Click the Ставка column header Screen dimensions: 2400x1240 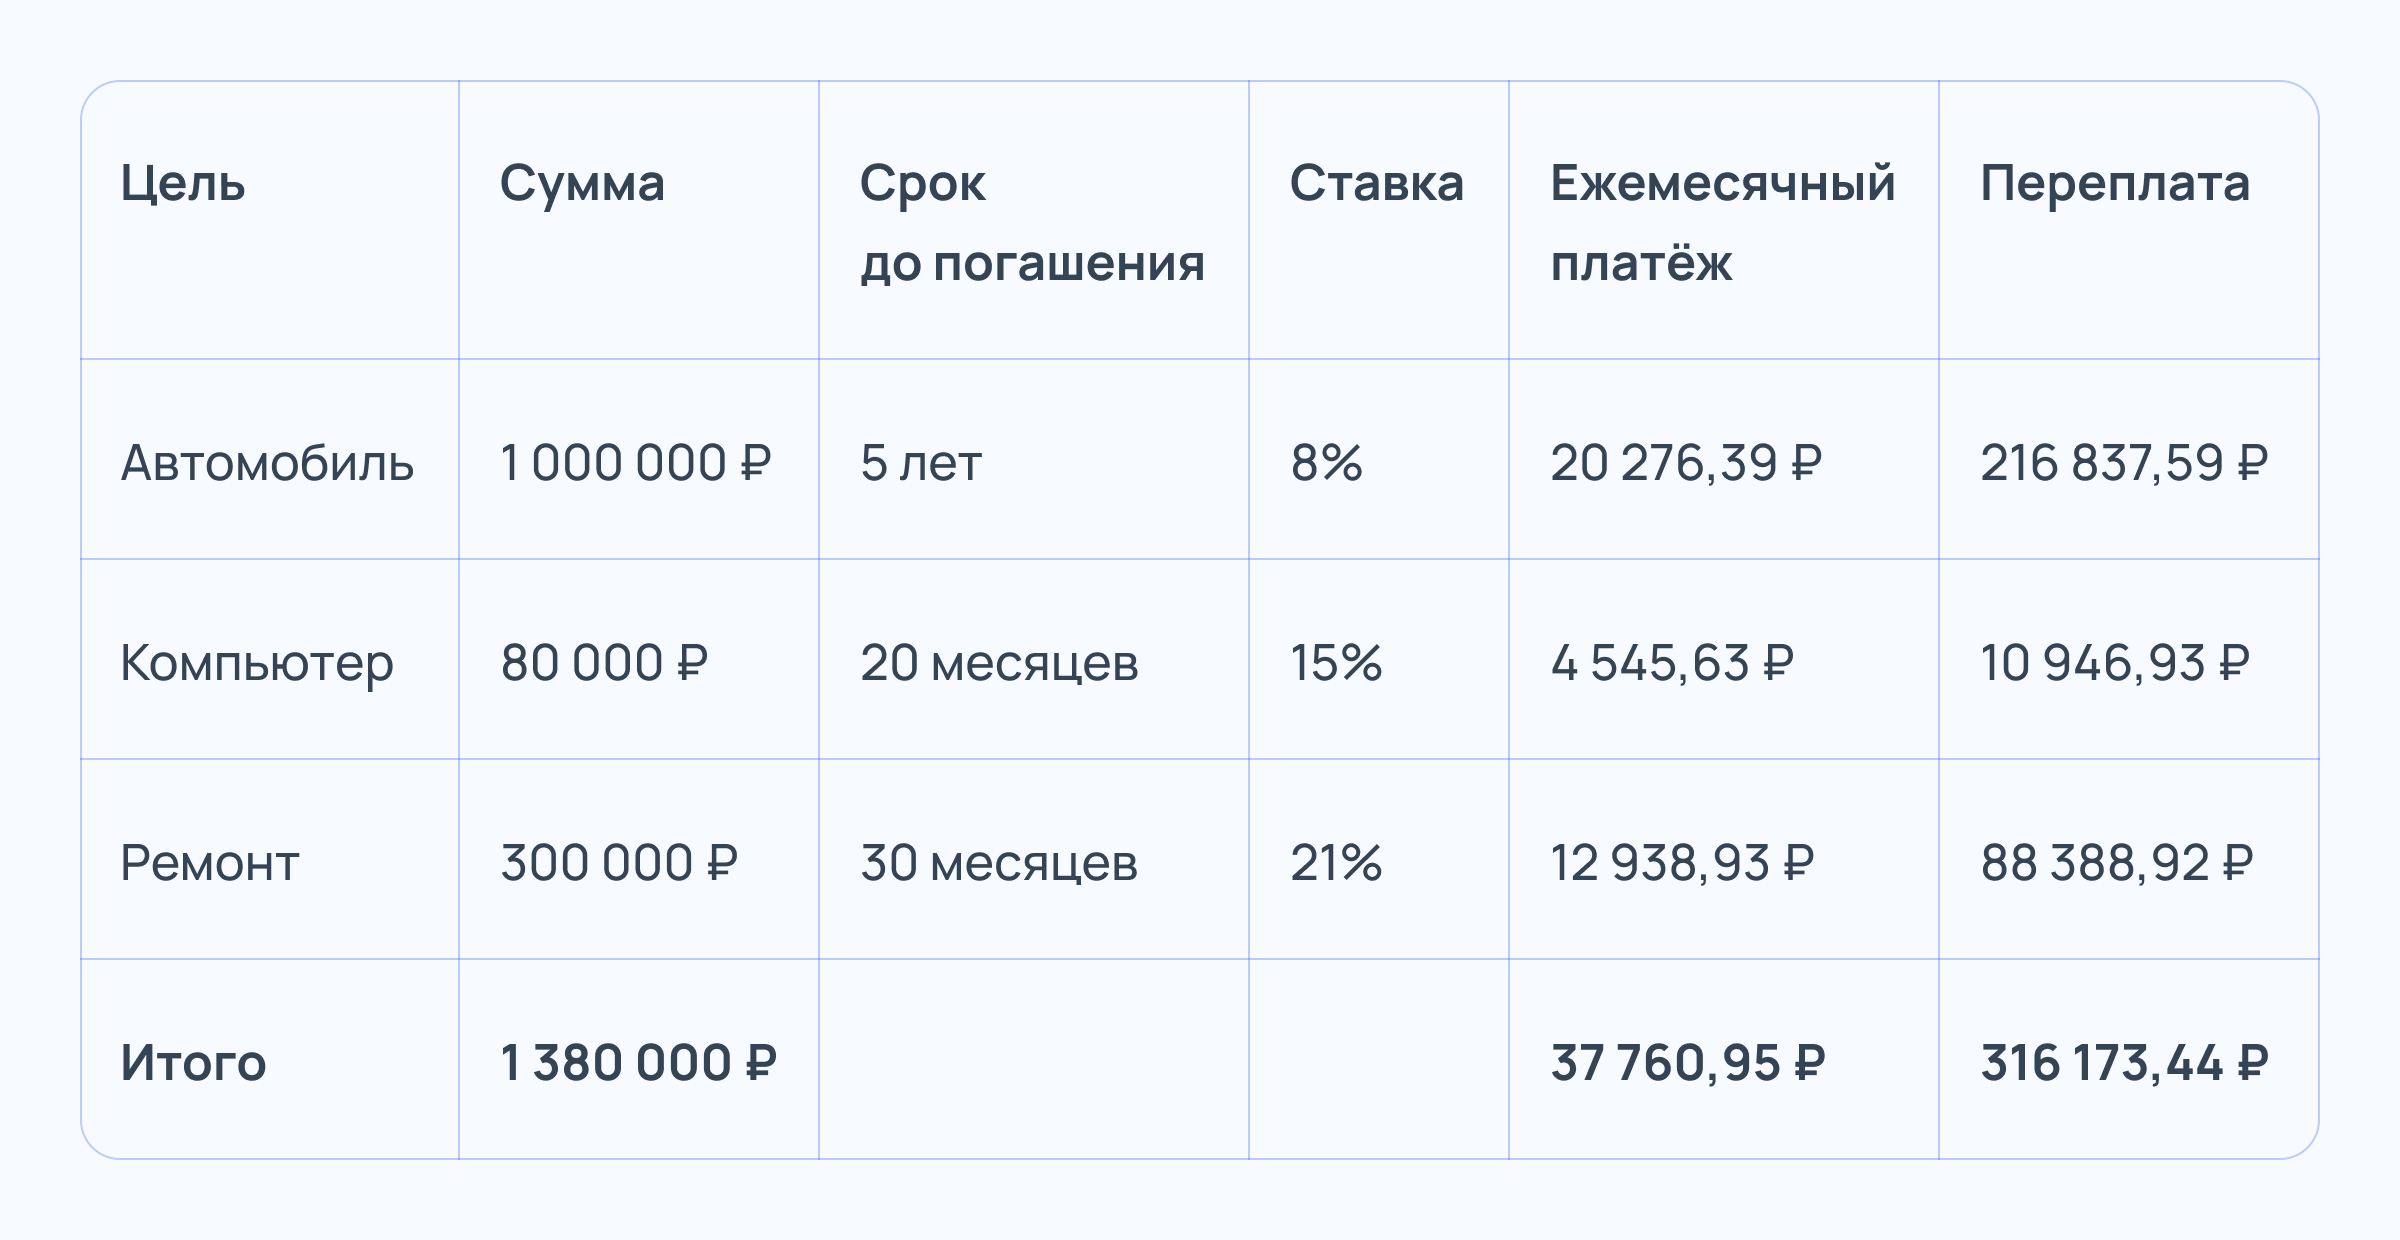click(x=1376, y=184)
